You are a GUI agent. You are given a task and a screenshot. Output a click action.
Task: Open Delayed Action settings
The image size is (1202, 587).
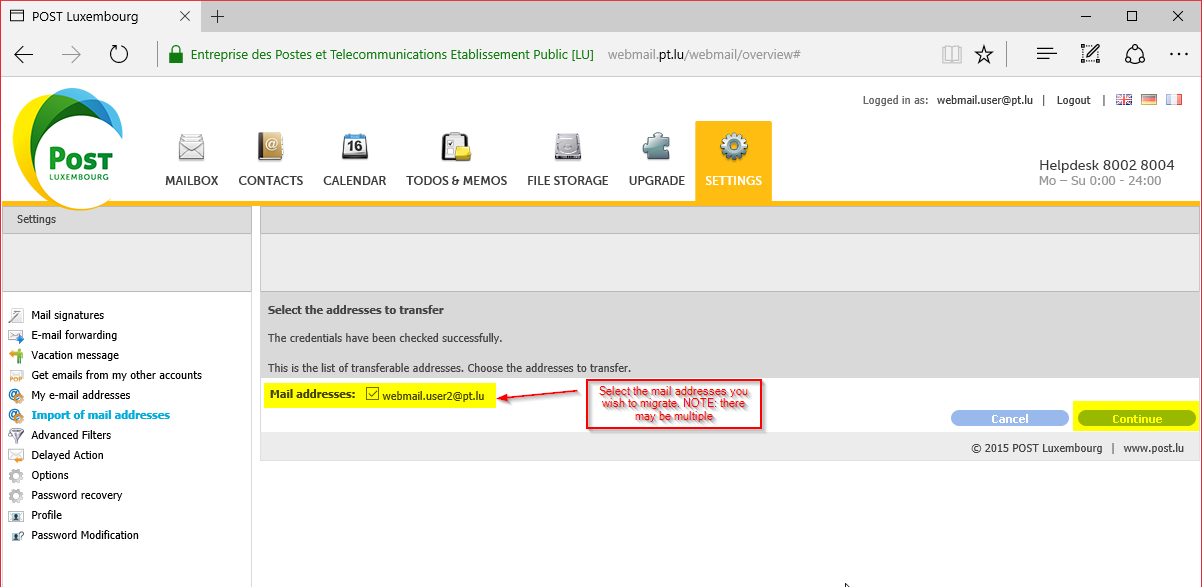[x=67, y=455]
